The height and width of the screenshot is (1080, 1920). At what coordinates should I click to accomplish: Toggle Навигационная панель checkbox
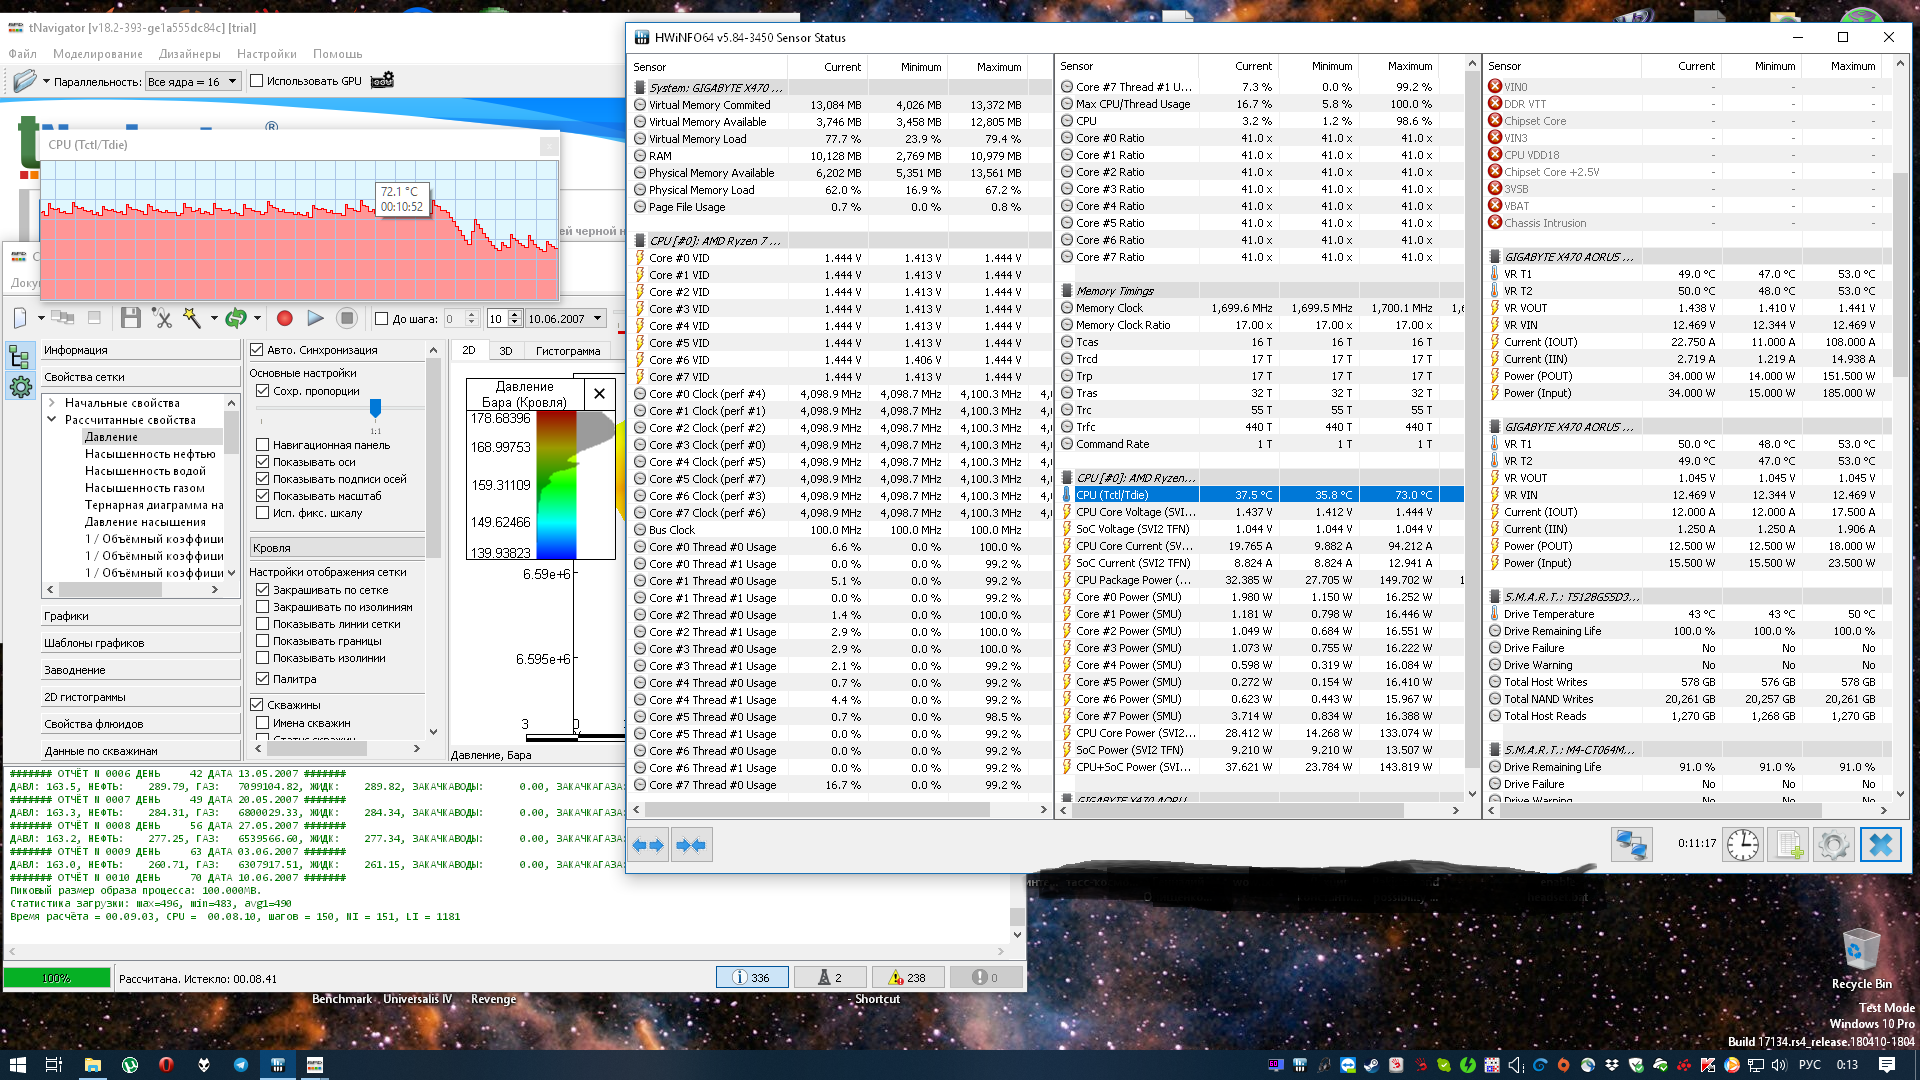click(263, 445)
